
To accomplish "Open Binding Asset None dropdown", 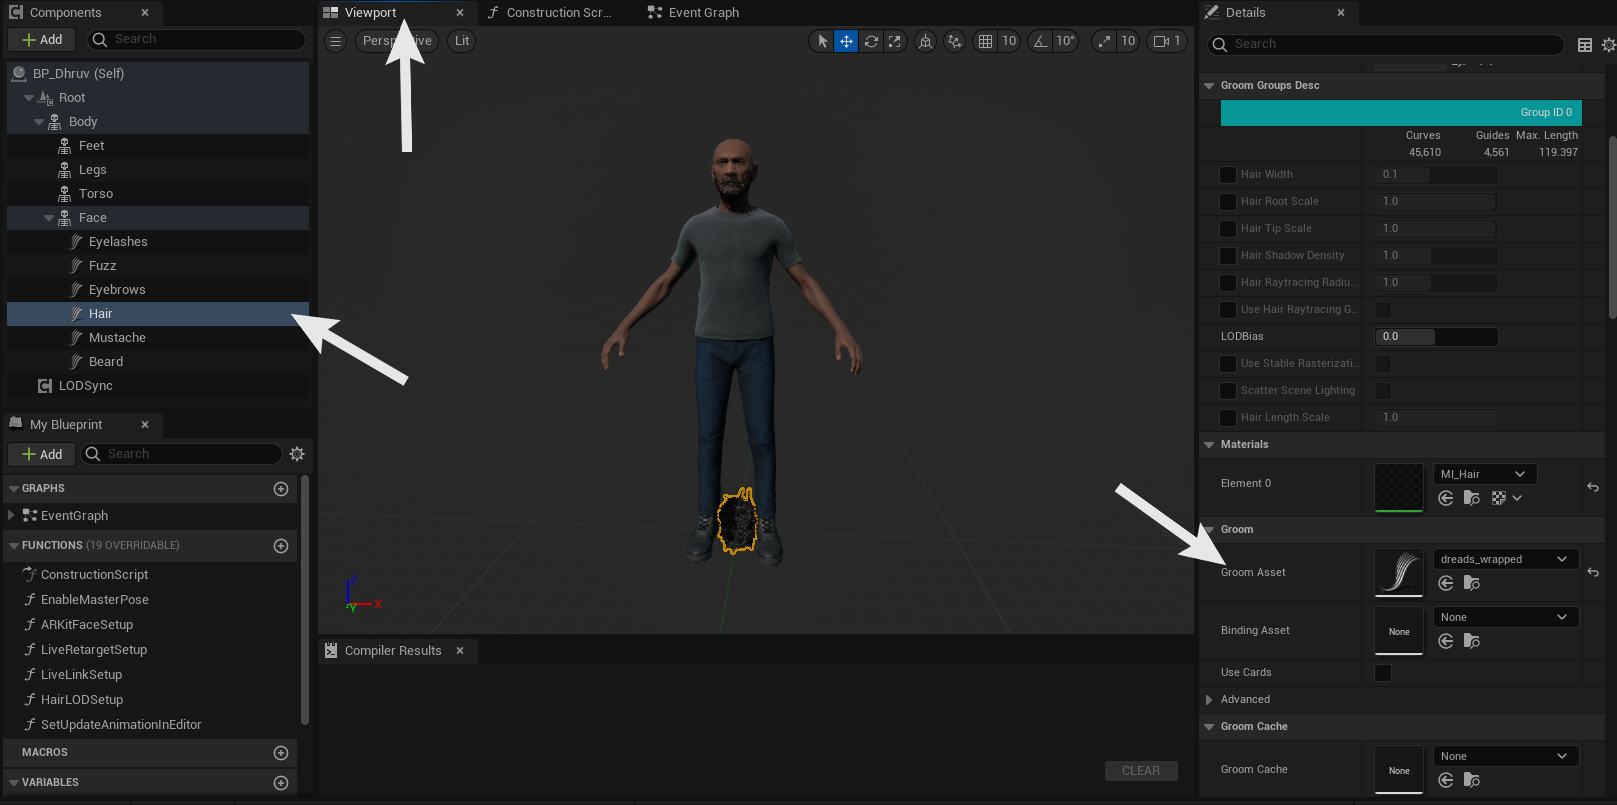I will (x=1506, y=617).
